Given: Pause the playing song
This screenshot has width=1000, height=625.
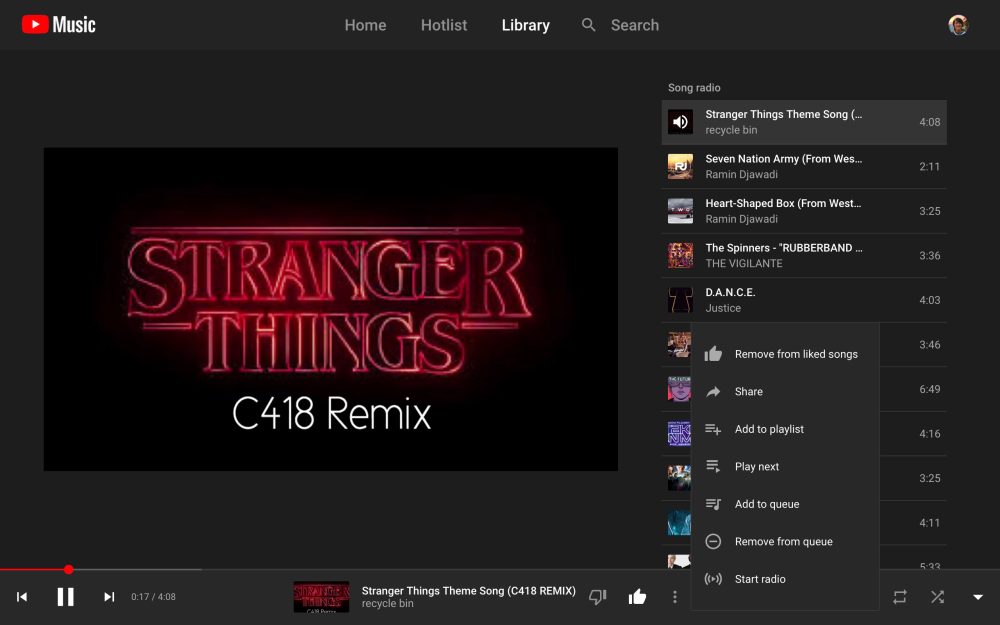Looking at the screenshot, I should (65, 596).
